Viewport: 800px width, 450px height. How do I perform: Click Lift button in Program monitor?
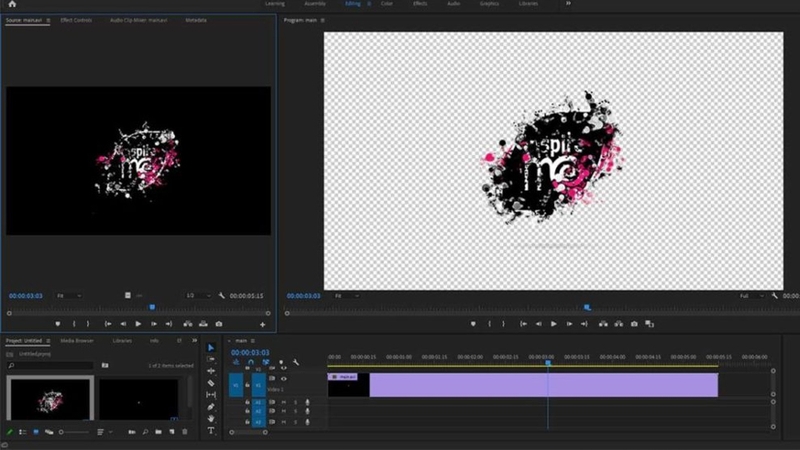point(603,324)
